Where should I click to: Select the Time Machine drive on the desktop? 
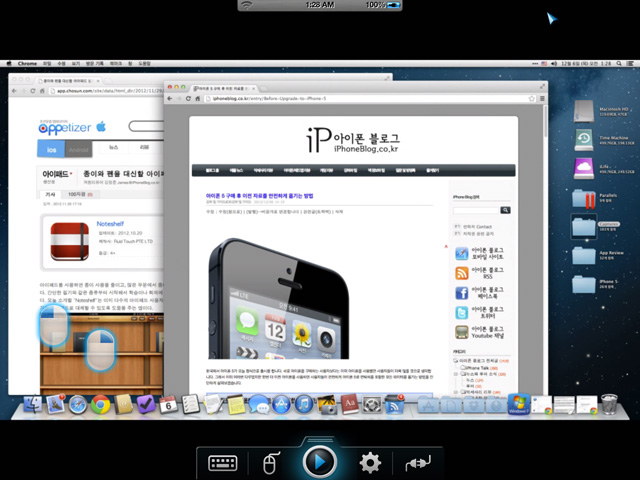tap(584, 140)
